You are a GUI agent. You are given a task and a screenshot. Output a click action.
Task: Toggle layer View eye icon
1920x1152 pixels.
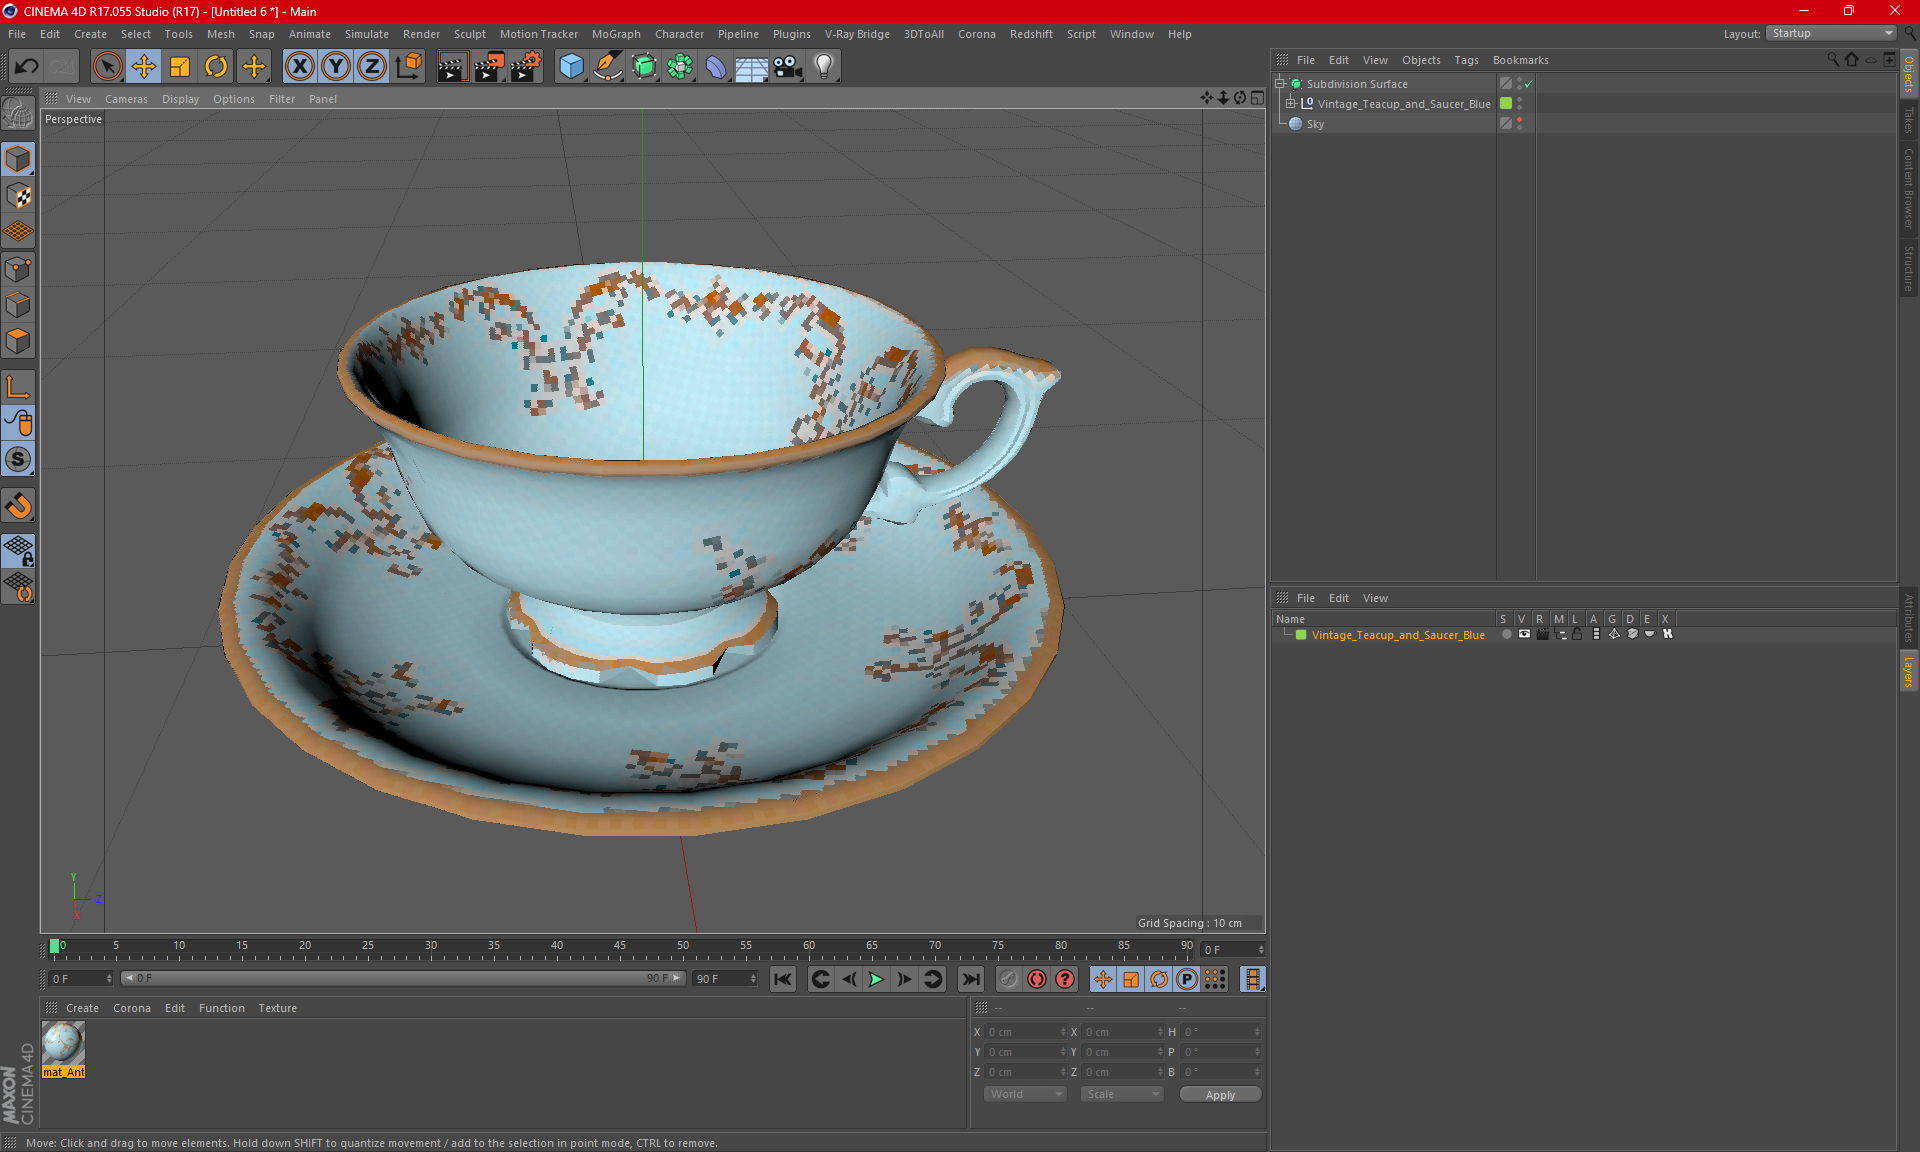coord(1524,634)
